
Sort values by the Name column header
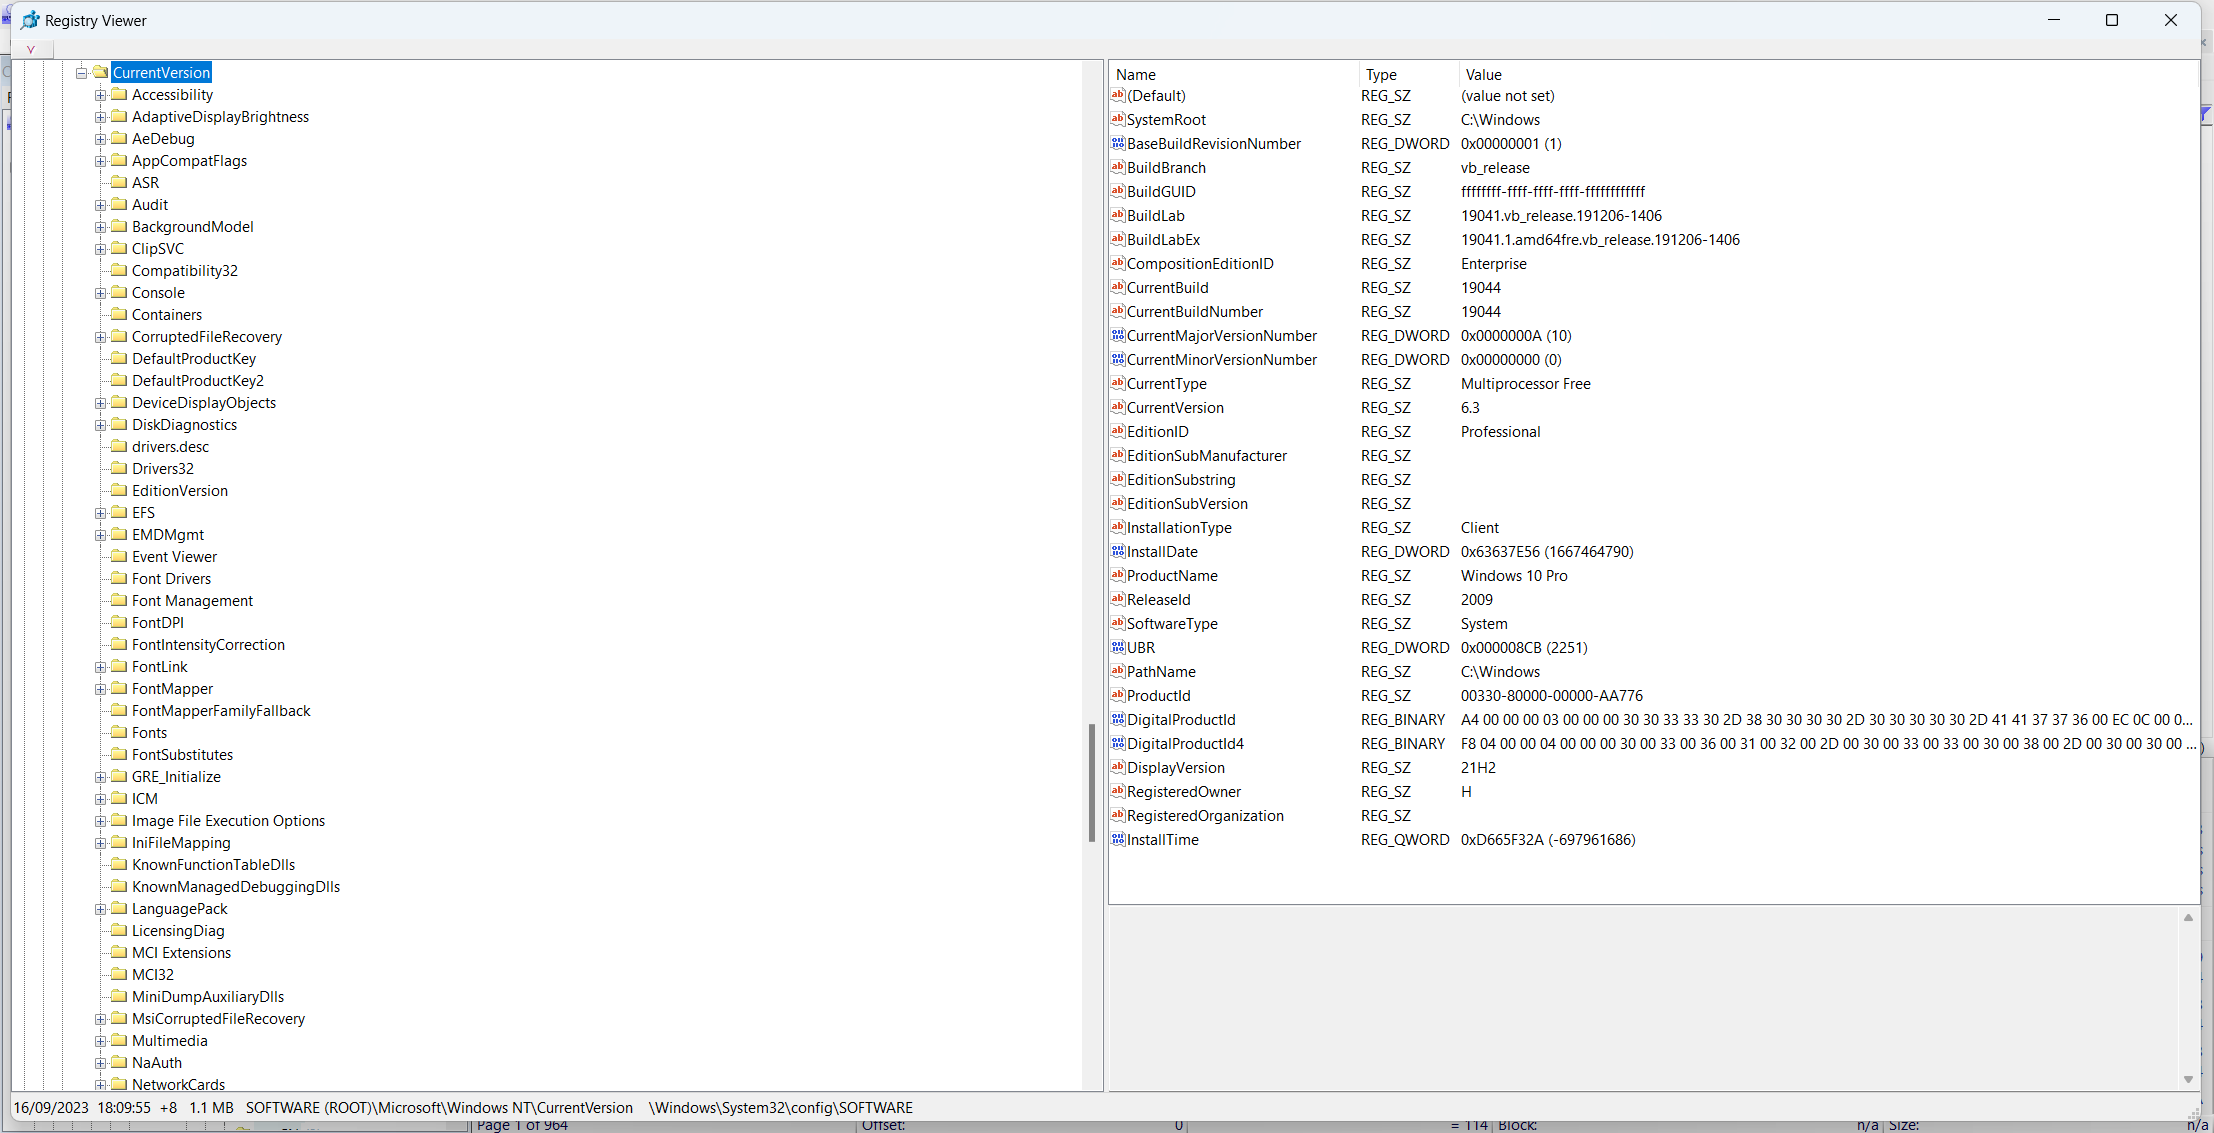coord(1234,74)
